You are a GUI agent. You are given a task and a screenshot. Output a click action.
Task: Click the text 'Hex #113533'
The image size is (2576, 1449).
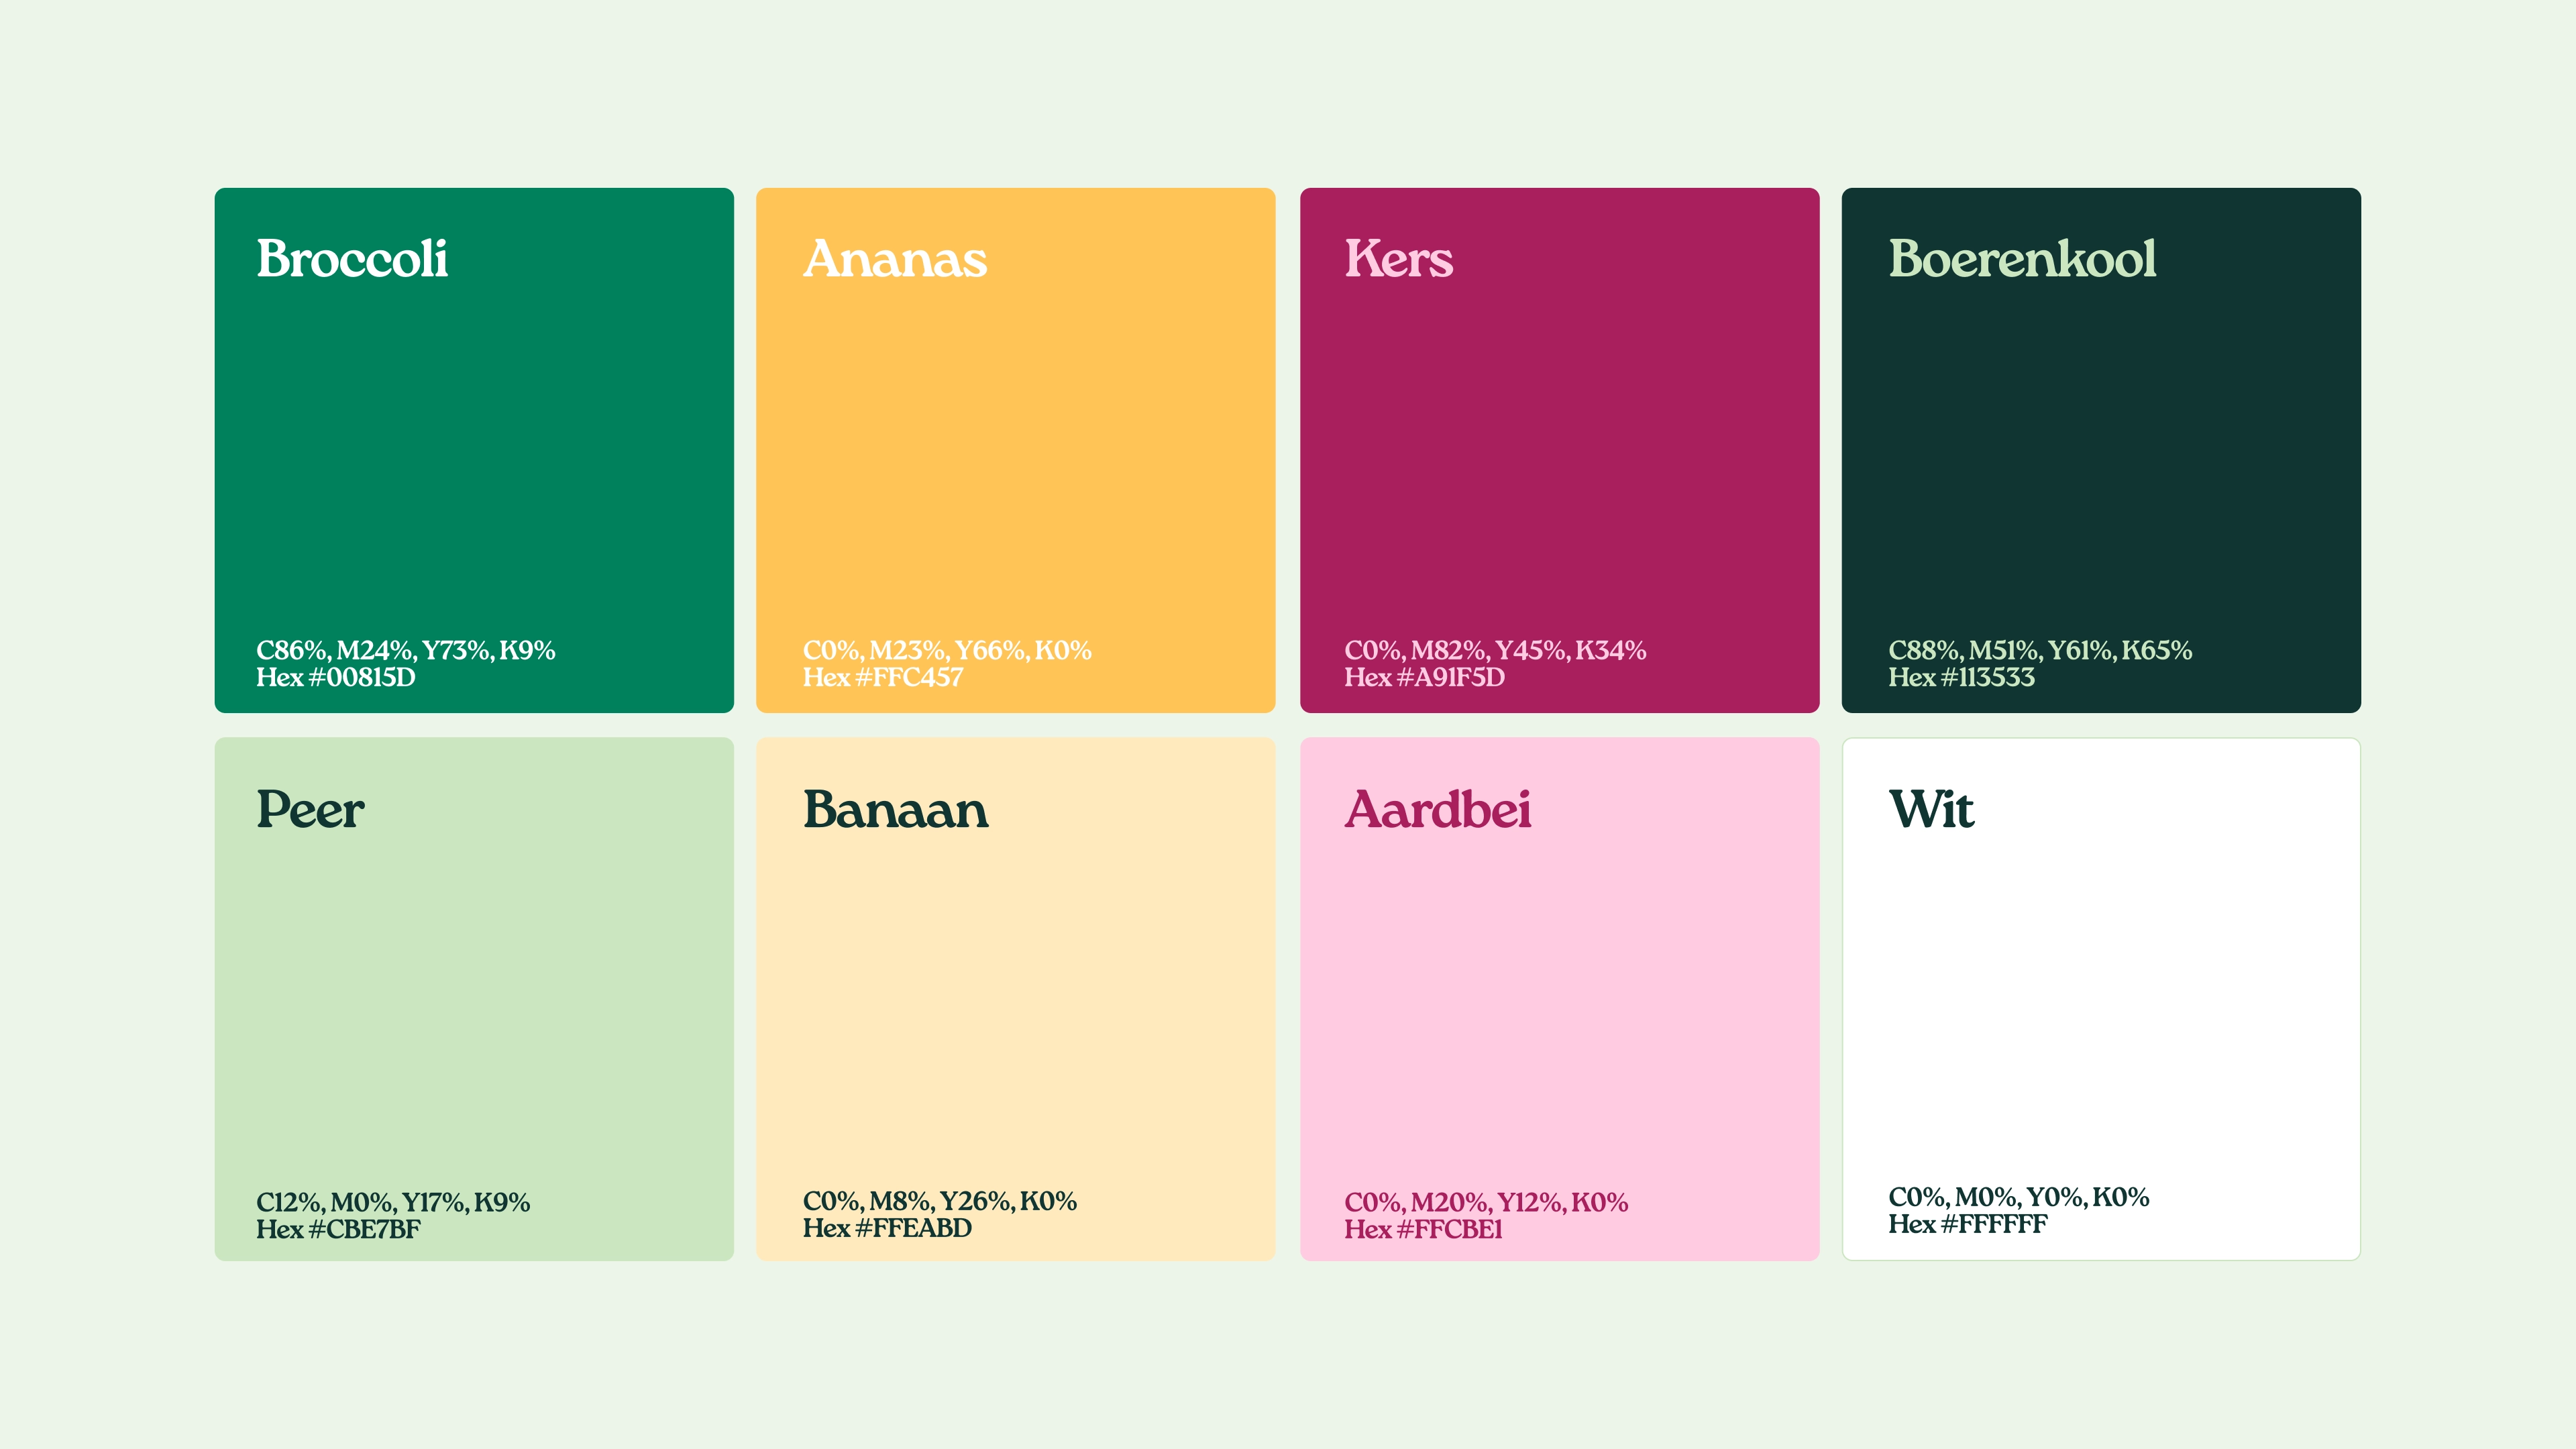click(x=1961, y=678)
